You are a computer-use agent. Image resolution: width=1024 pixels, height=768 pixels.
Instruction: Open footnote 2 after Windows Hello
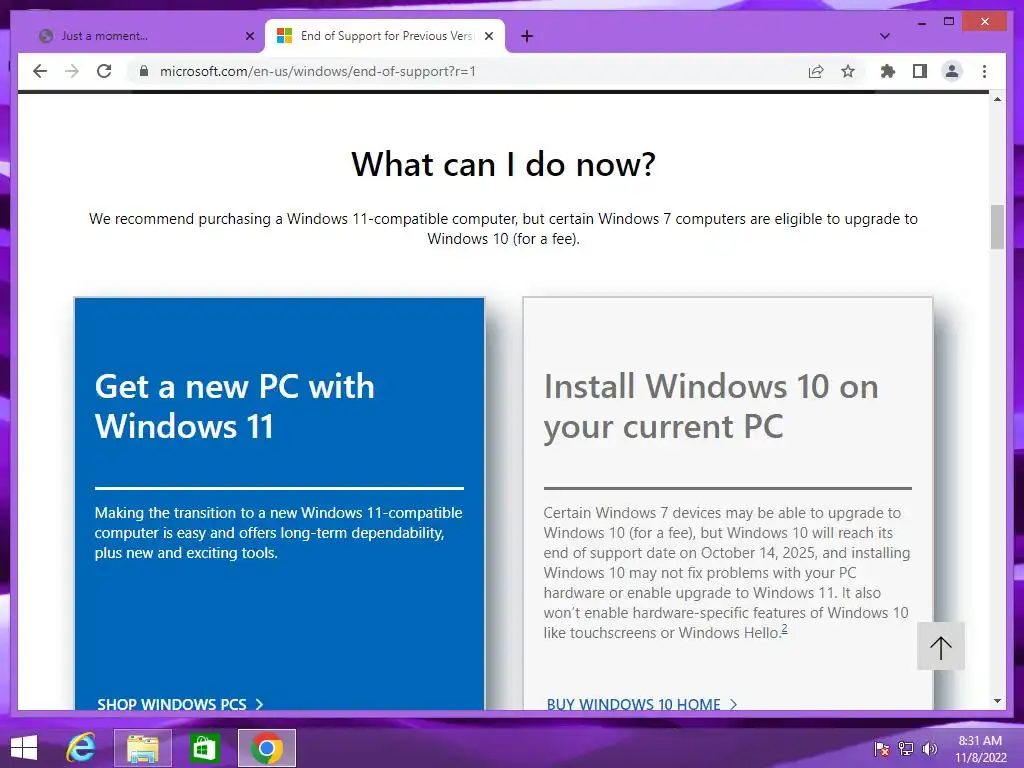point(784,629)
